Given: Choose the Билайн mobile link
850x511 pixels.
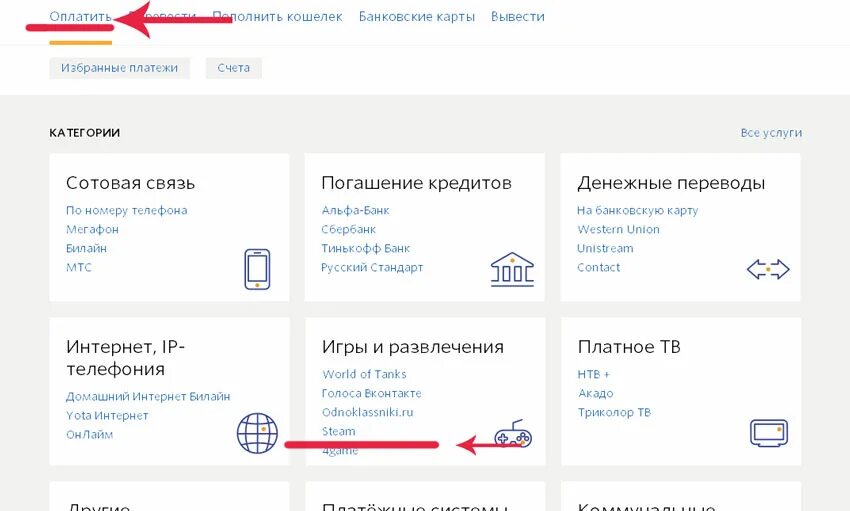Looking at the screenshot, I should pos(86,248).
